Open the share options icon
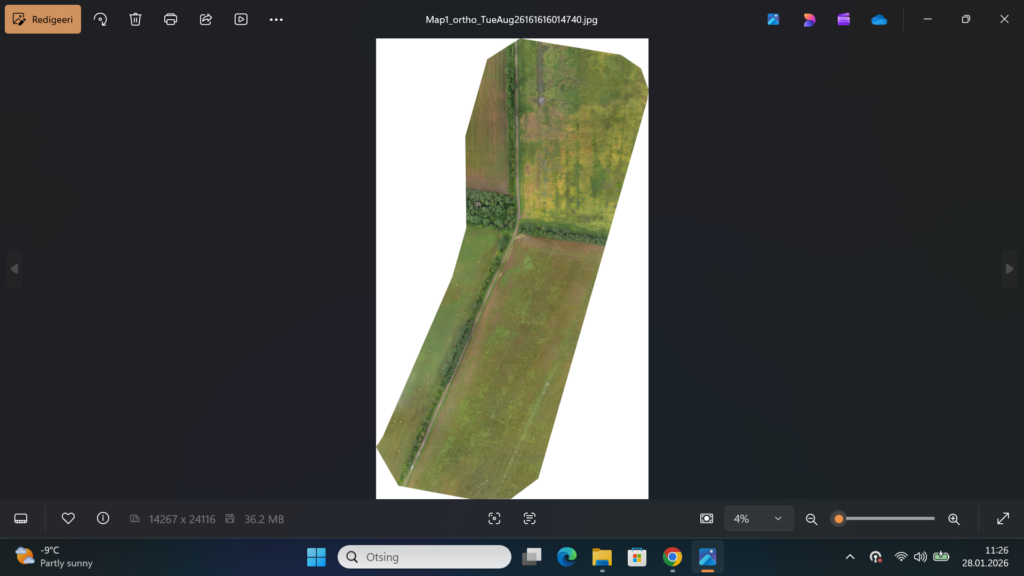The height and width of the screenshot is (576, 1024). tap(206, 19)
